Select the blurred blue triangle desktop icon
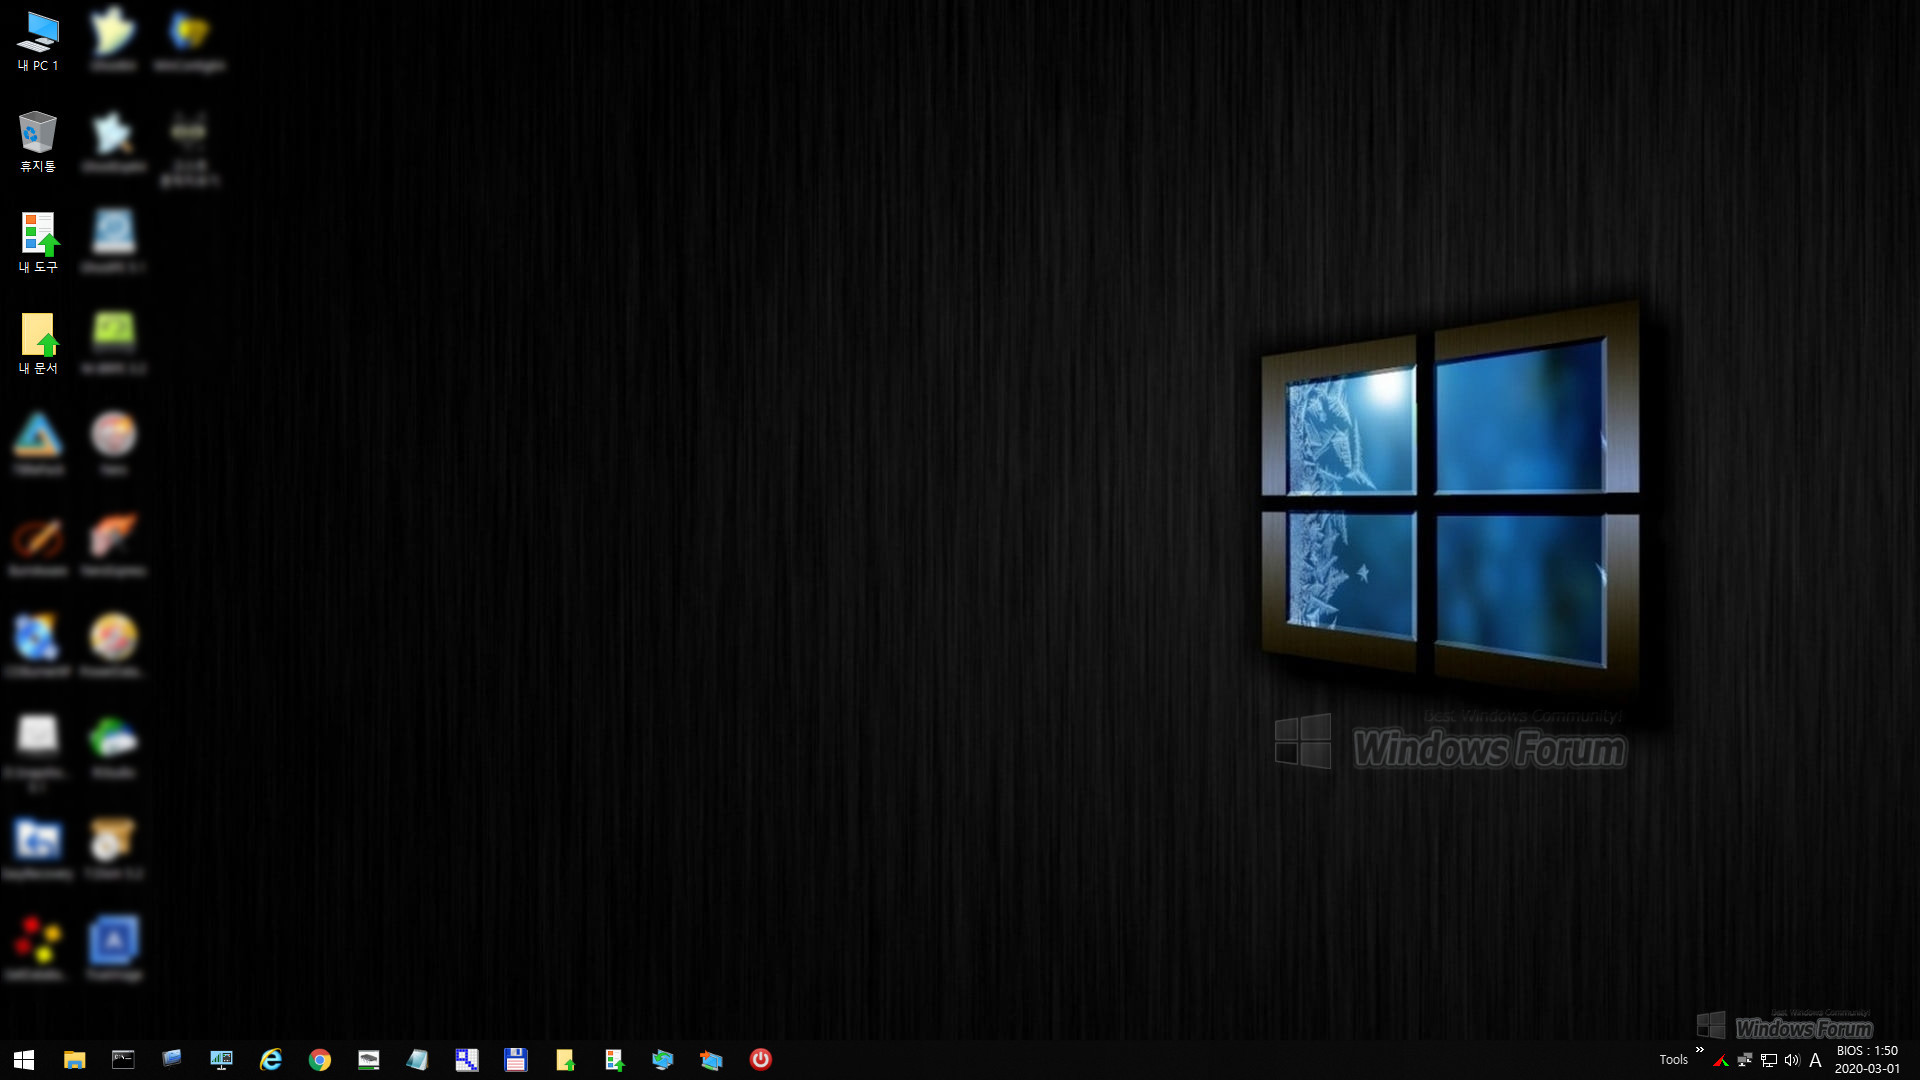The height and width of the screenshot is (1080, 1920). coord(38,444)
